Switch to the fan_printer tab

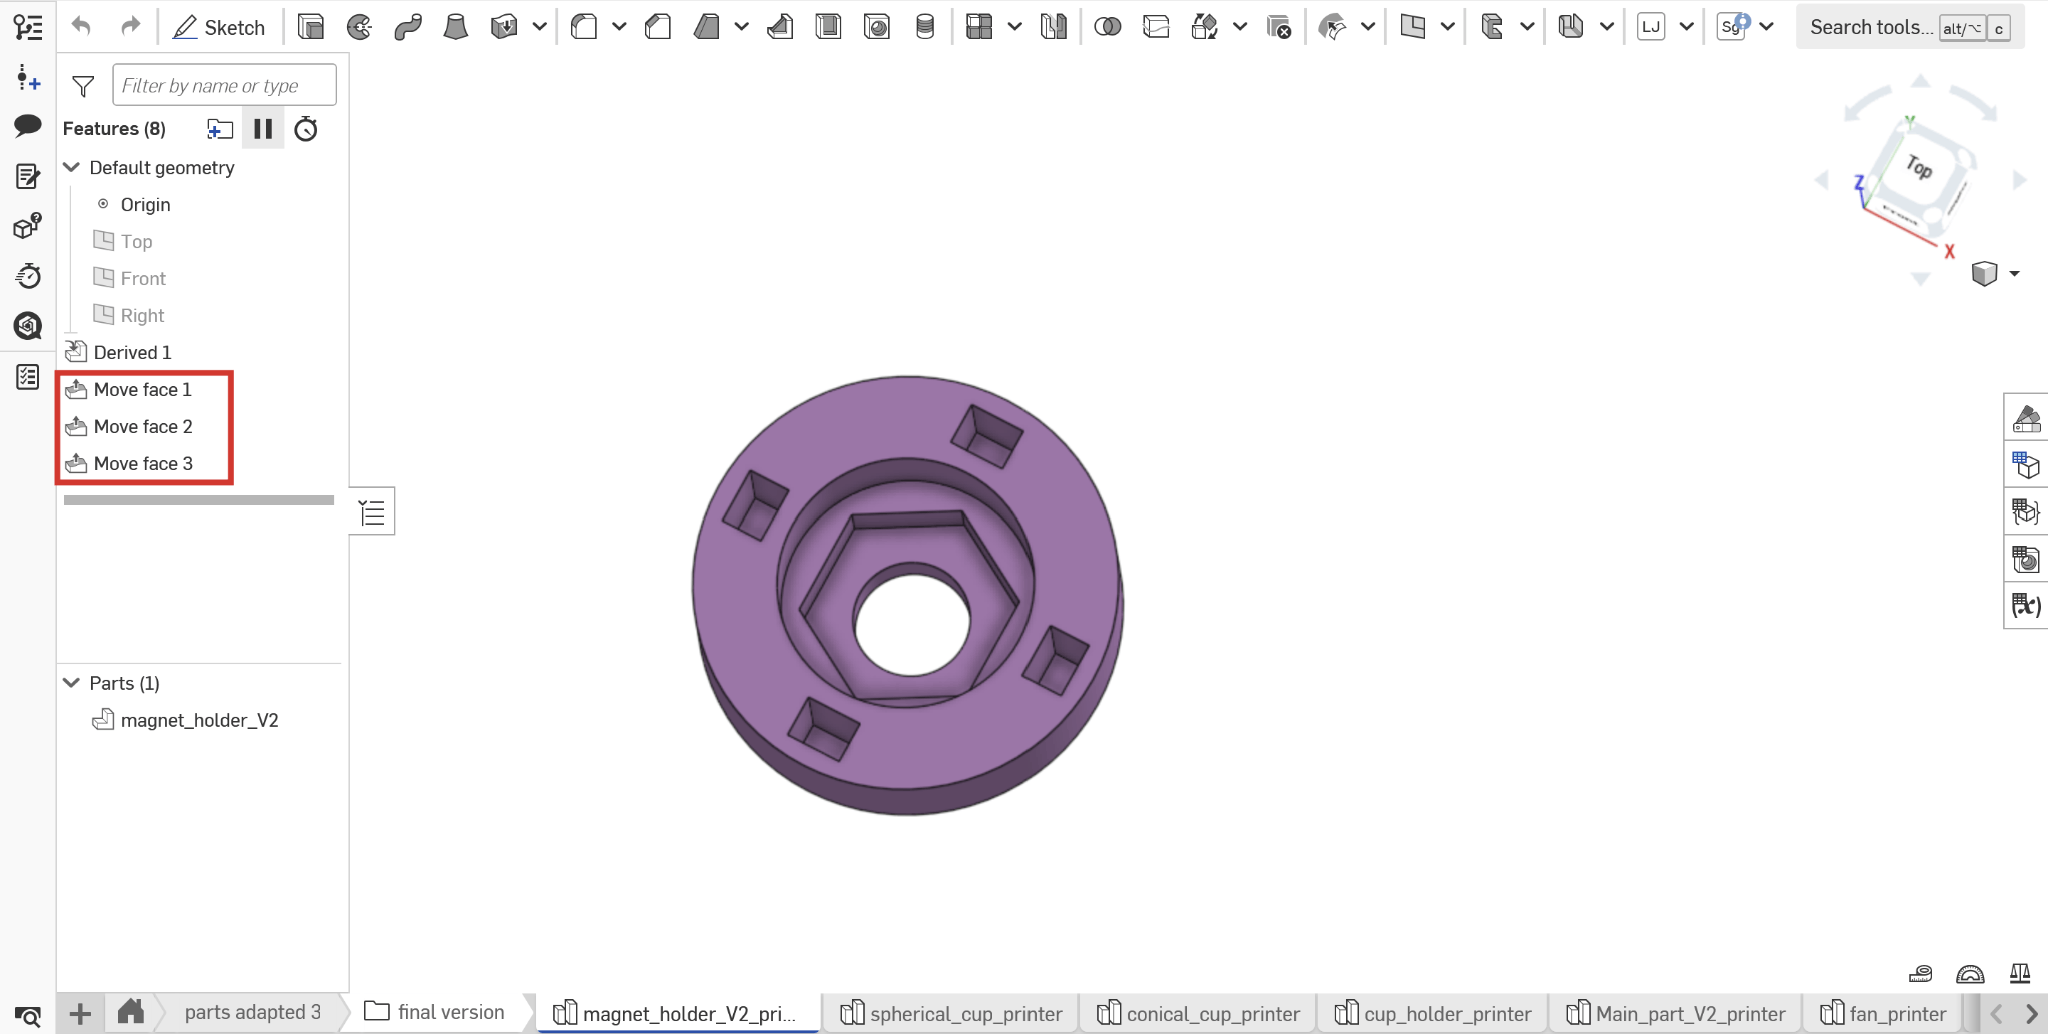[x=1883, y=1013]
